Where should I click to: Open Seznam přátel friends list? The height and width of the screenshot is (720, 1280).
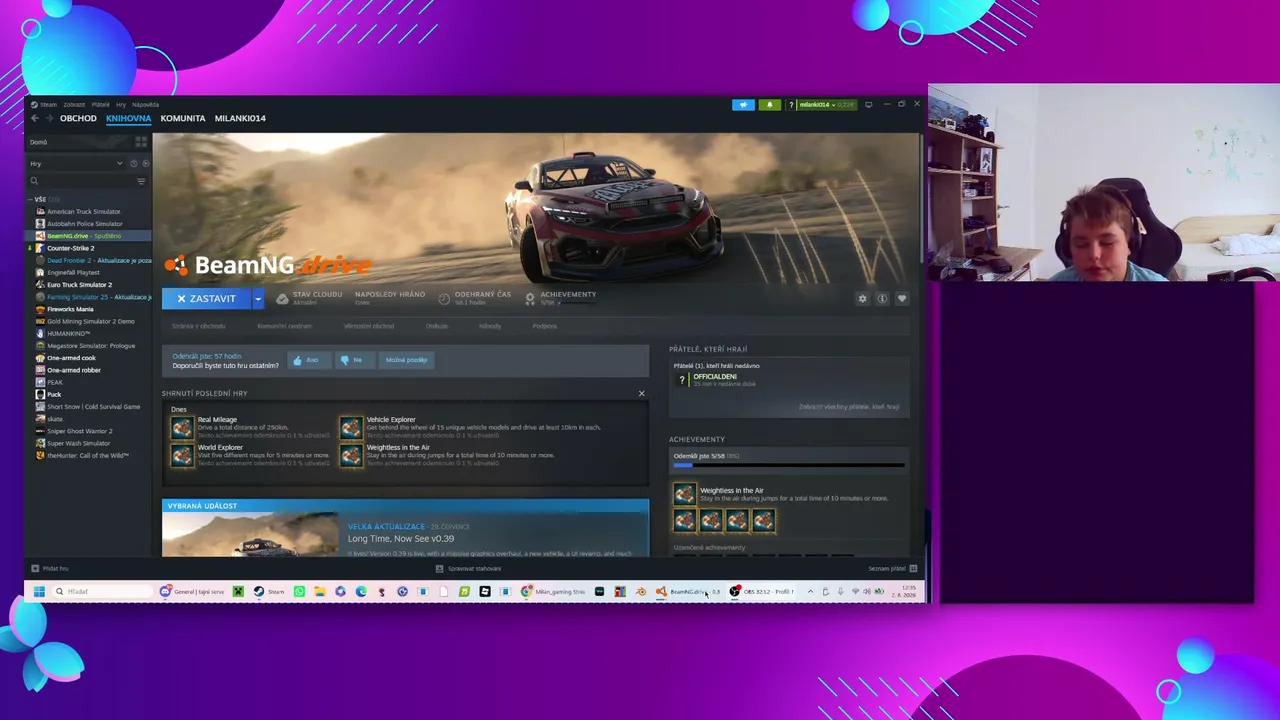[893, 568]
